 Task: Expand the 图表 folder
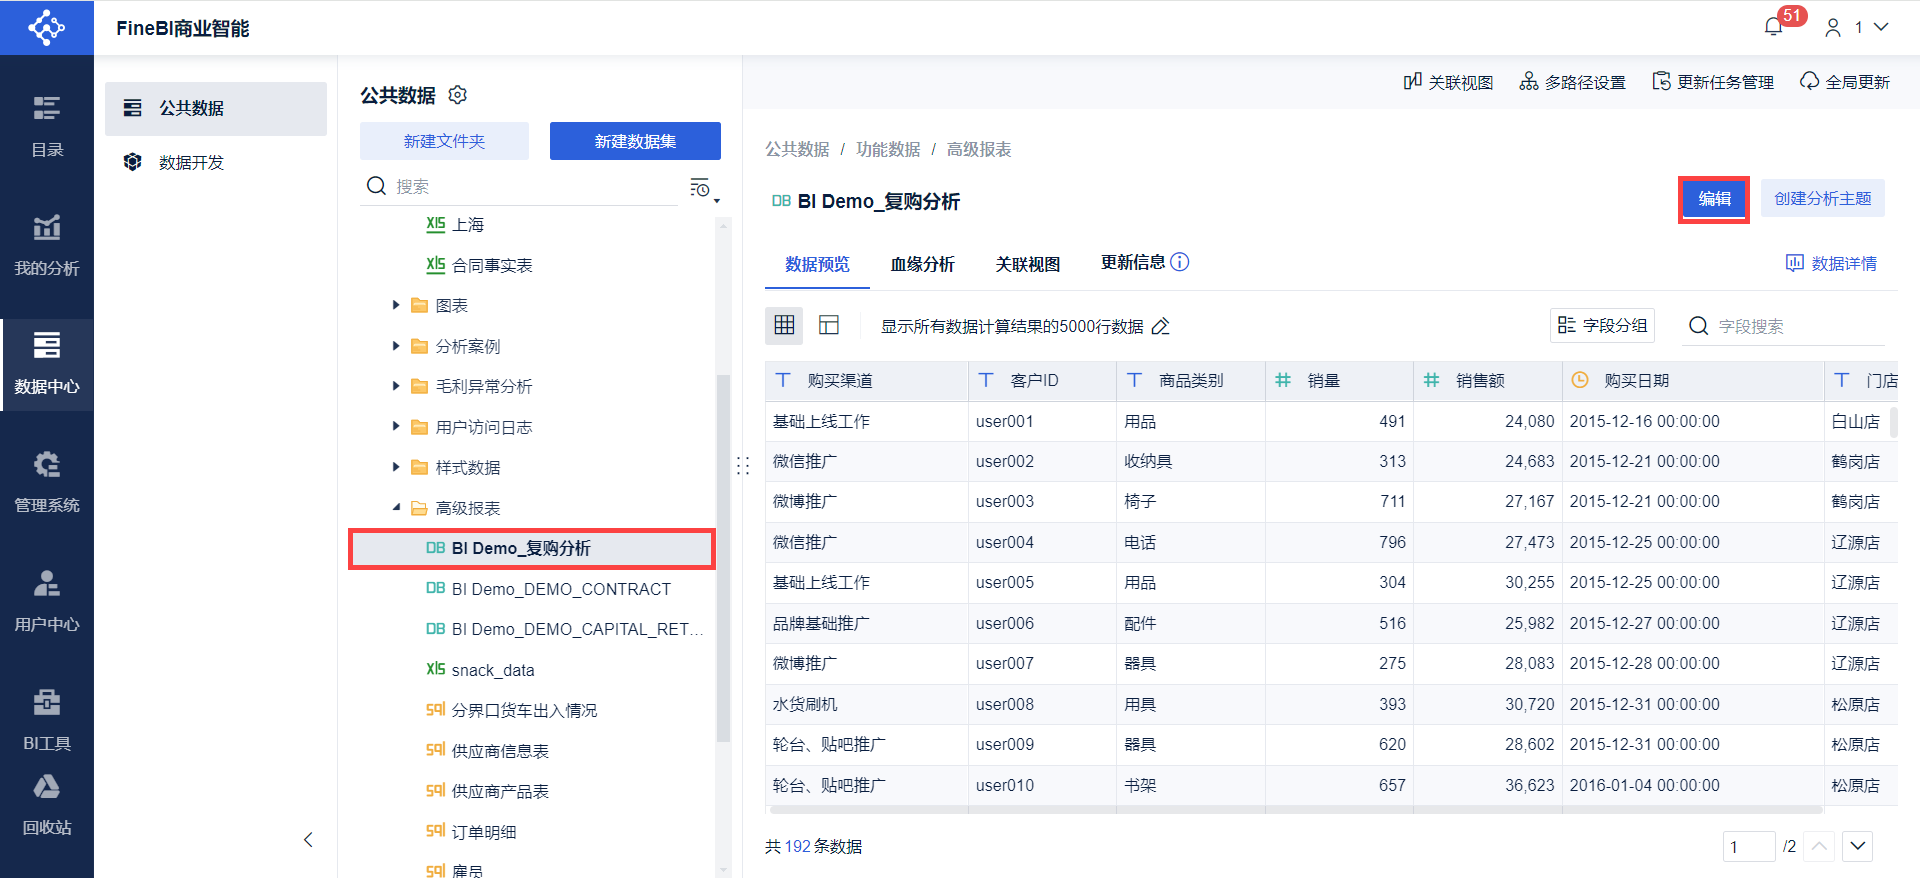[396, 305]
